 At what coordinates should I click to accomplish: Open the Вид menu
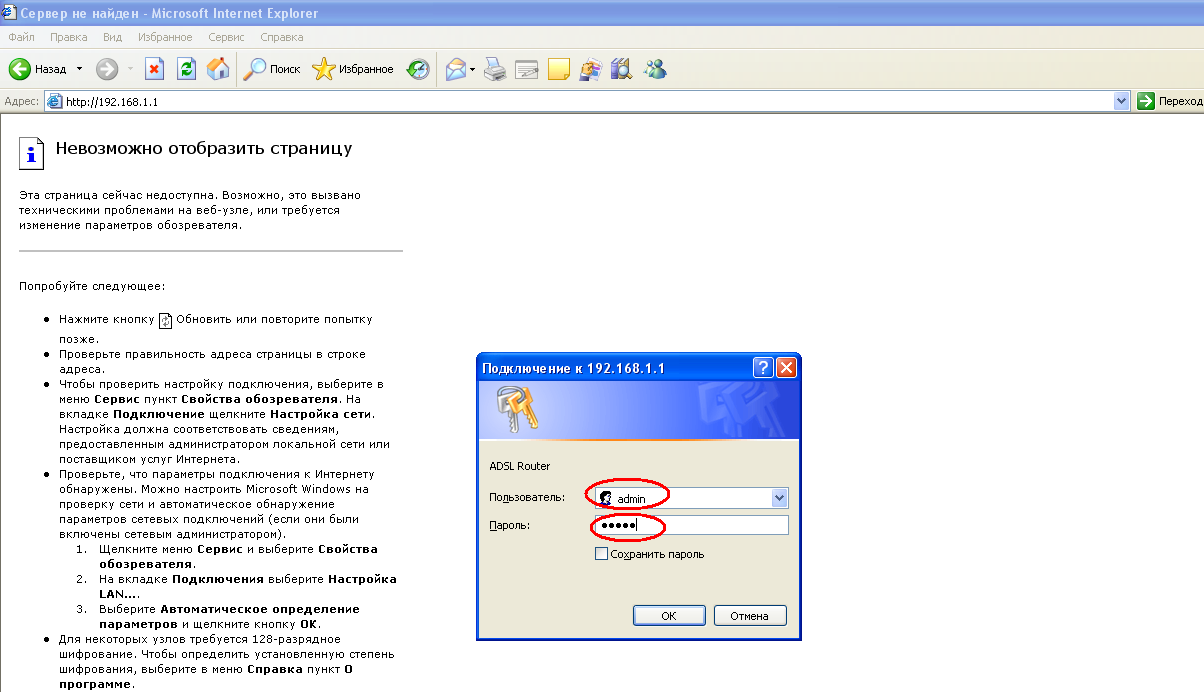click(112, 37)
